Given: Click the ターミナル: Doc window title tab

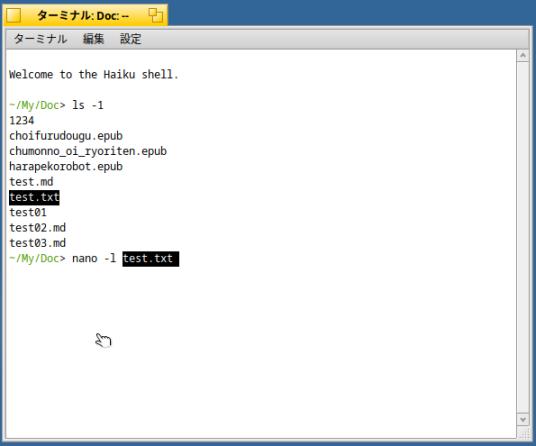Looking at the screenshot, I should coord(85,15).
